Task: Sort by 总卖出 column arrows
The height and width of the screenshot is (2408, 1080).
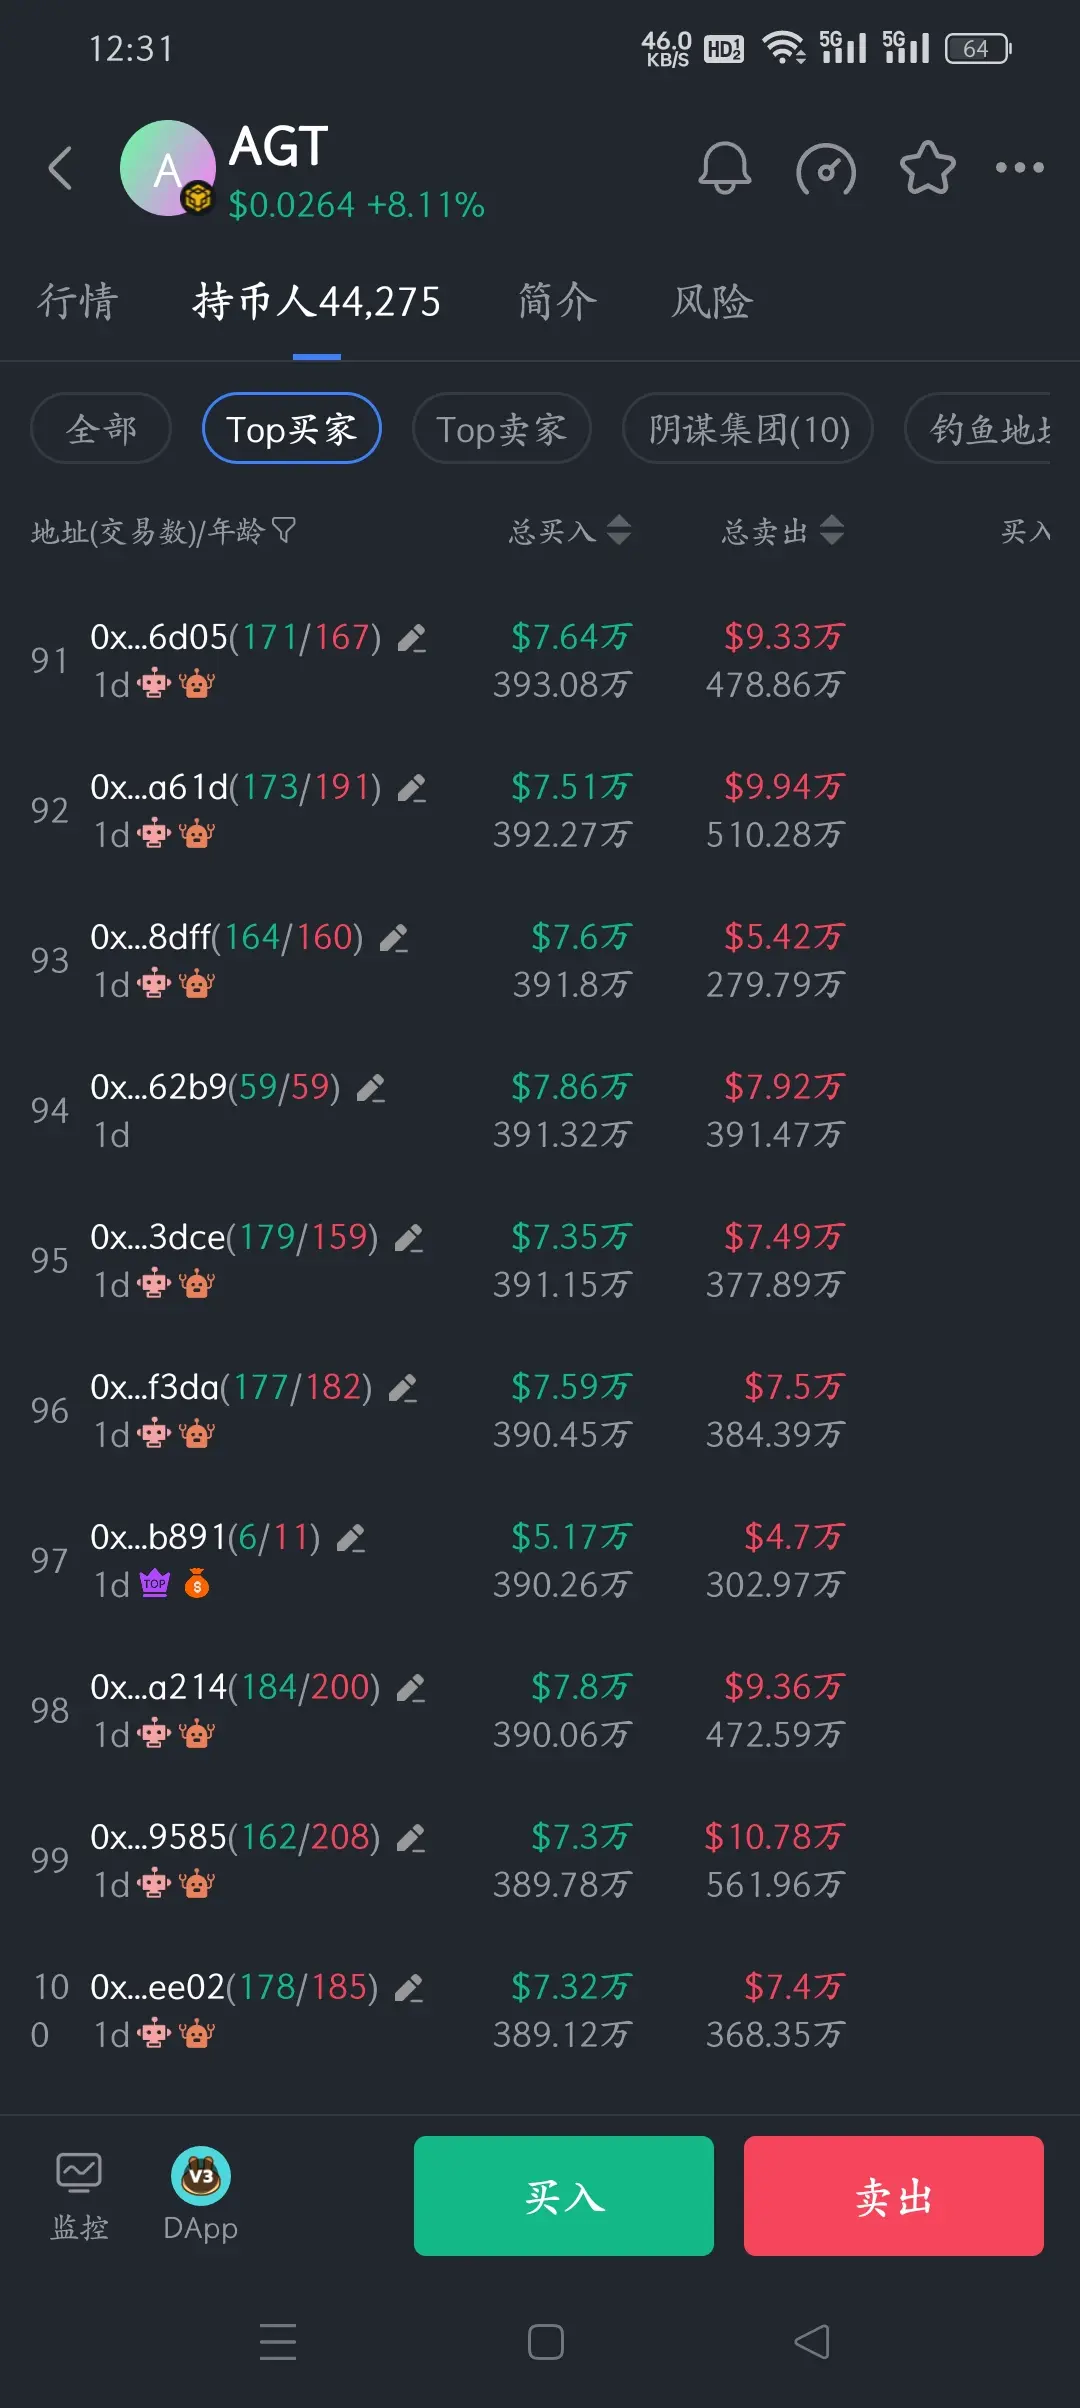Action: click(x=832, y=530)
